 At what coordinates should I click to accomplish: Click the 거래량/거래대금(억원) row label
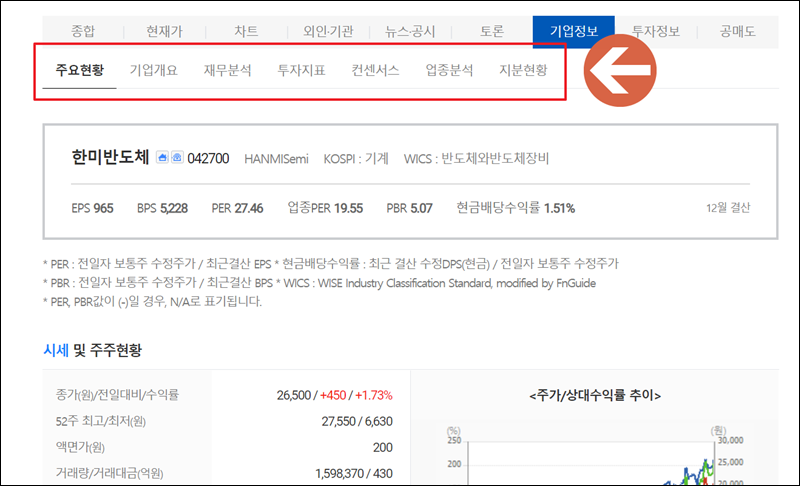click(109, 473)
